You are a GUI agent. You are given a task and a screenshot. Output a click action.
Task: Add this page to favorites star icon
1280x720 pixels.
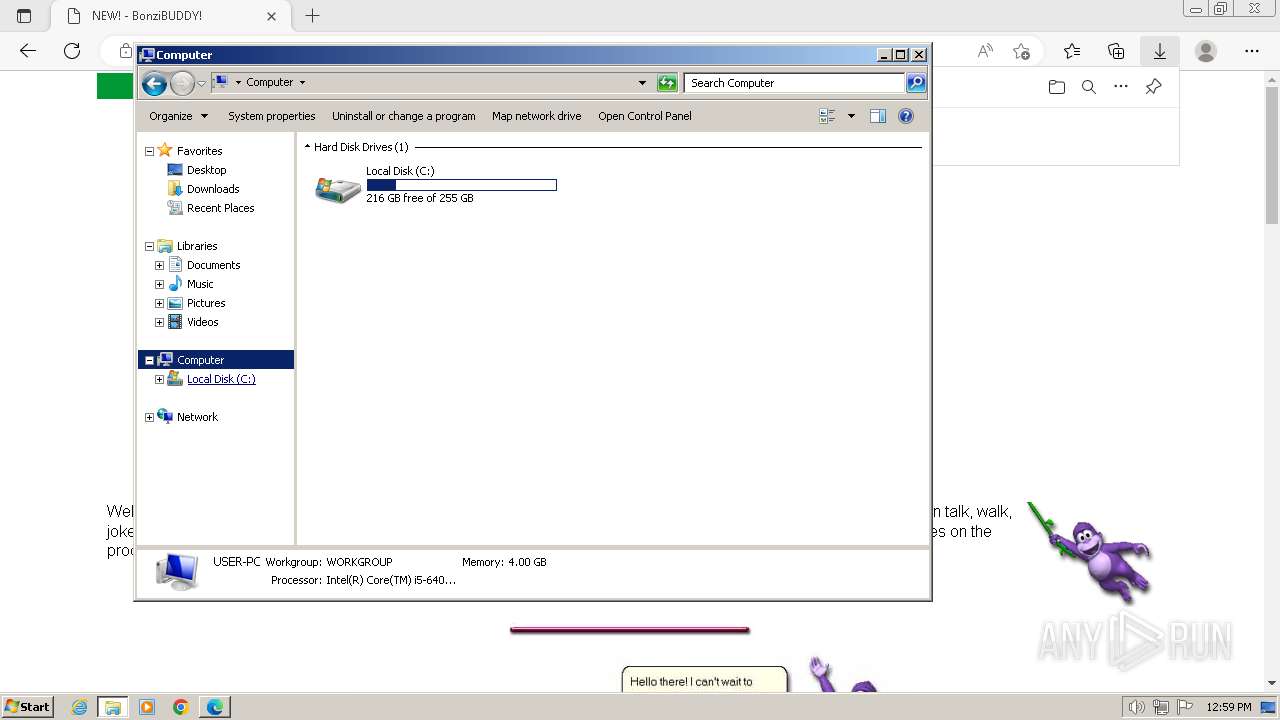(1021, 51)
